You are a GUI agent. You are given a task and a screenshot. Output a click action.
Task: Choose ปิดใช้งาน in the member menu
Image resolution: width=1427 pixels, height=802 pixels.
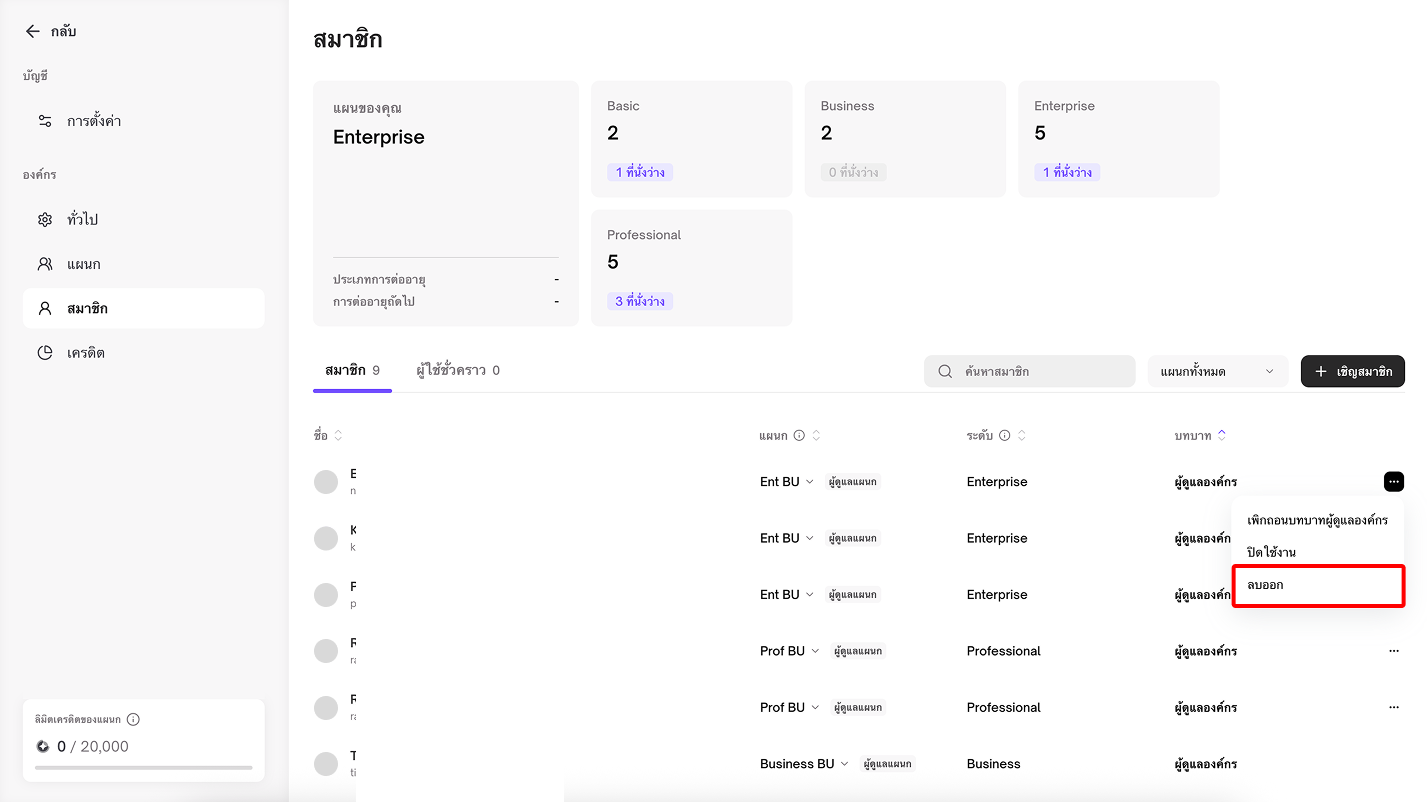pos(1271,552)
